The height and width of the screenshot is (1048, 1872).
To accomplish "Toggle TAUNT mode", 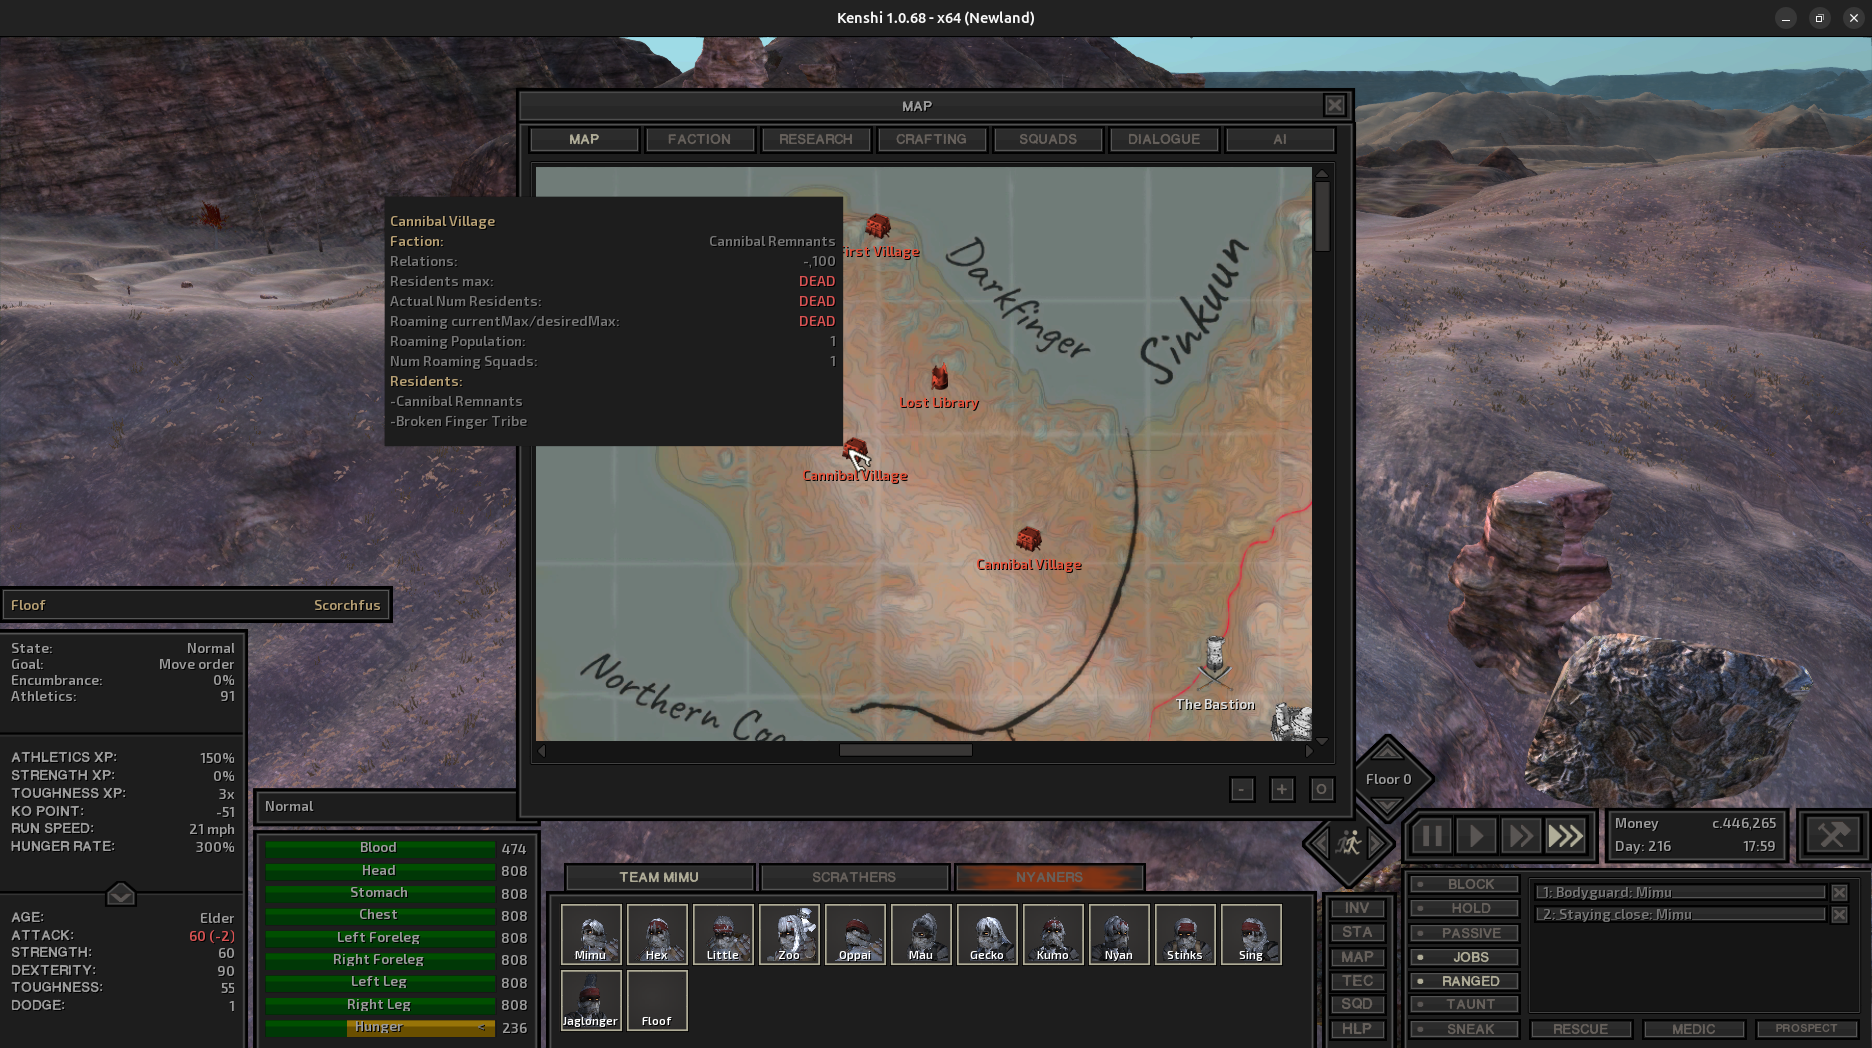I will click(x=1464, y=1004).
